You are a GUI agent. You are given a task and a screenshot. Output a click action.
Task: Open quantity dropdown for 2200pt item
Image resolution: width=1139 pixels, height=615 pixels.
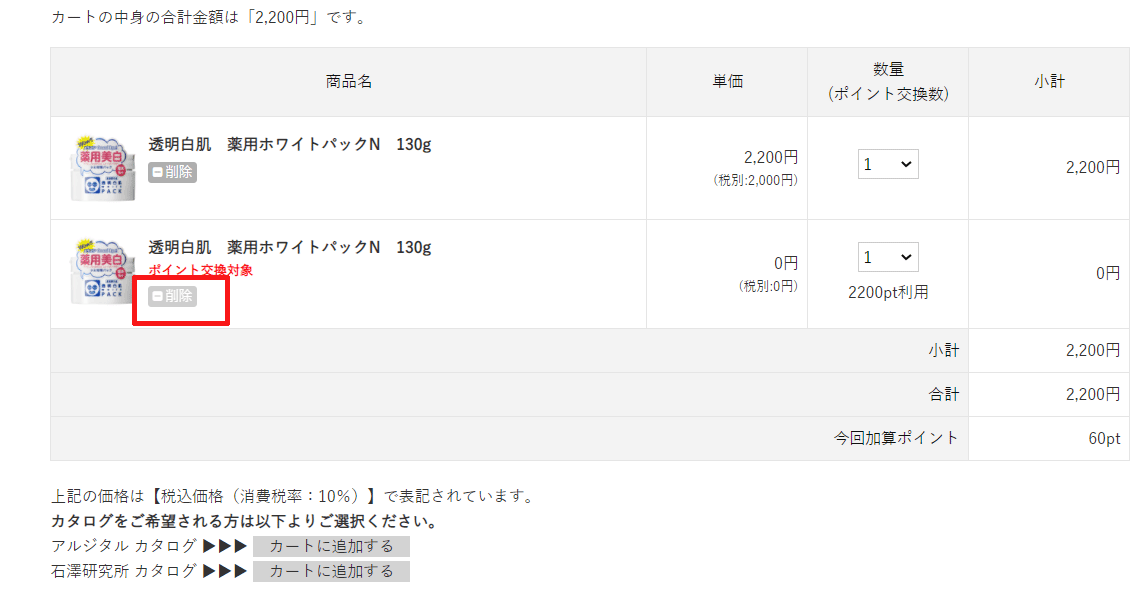coord(888,257)
